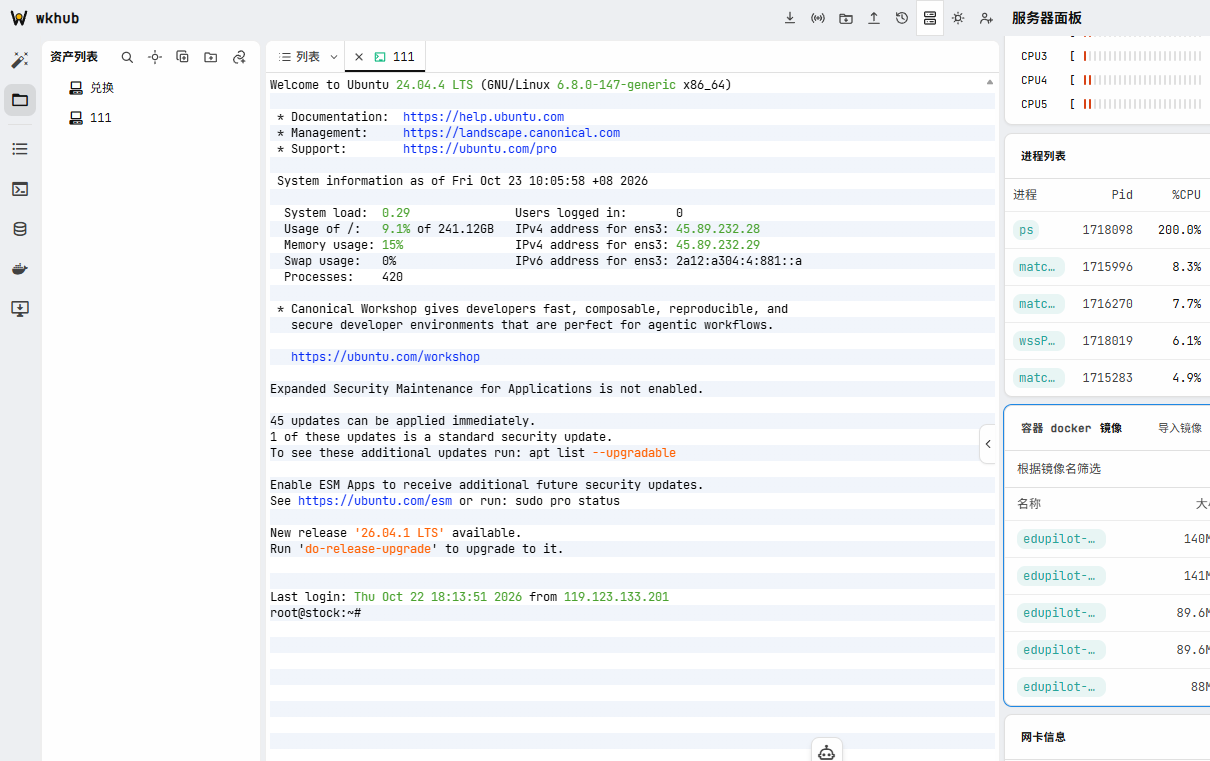Click the new folder icon in asset panel
This screenshot has height=761, width=1210.
[x=211, y=58]
